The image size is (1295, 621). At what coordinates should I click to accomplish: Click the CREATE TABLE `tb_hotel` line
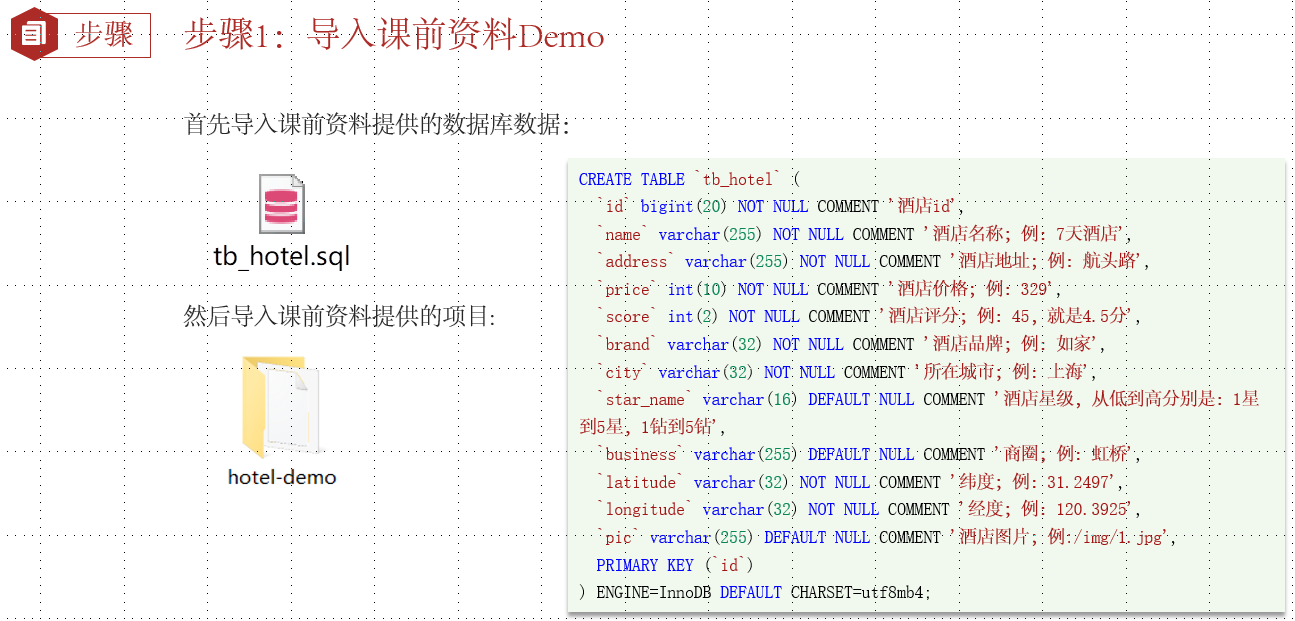pyautogui.click(x=690, y=180)
